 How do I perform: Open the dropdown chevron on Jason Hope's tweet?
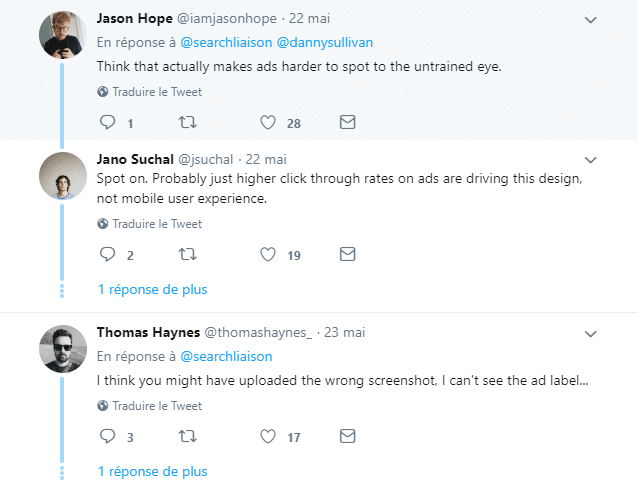coord(590,20)
